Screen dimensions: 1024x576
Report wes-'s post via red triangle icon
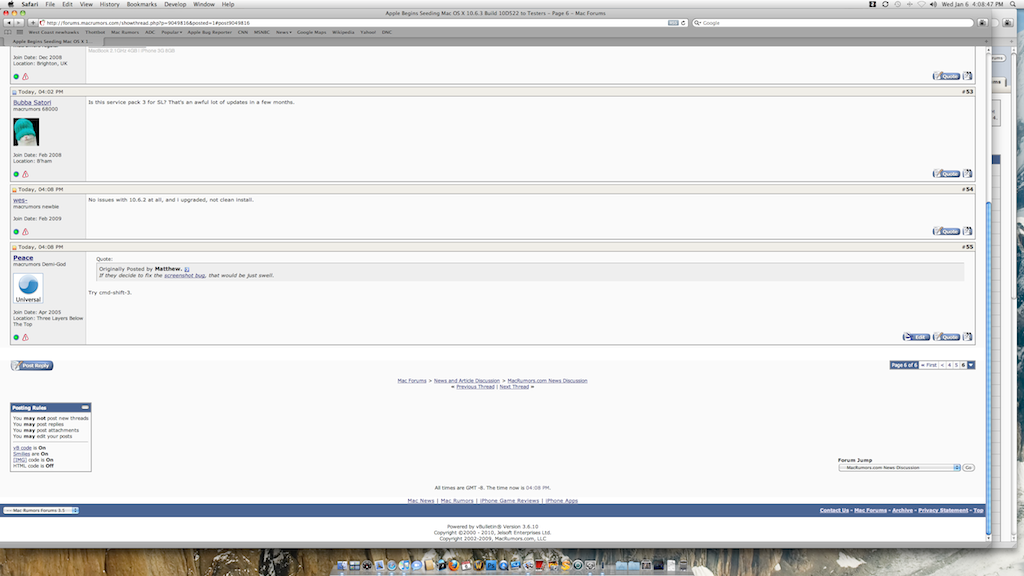click(25, 232)
